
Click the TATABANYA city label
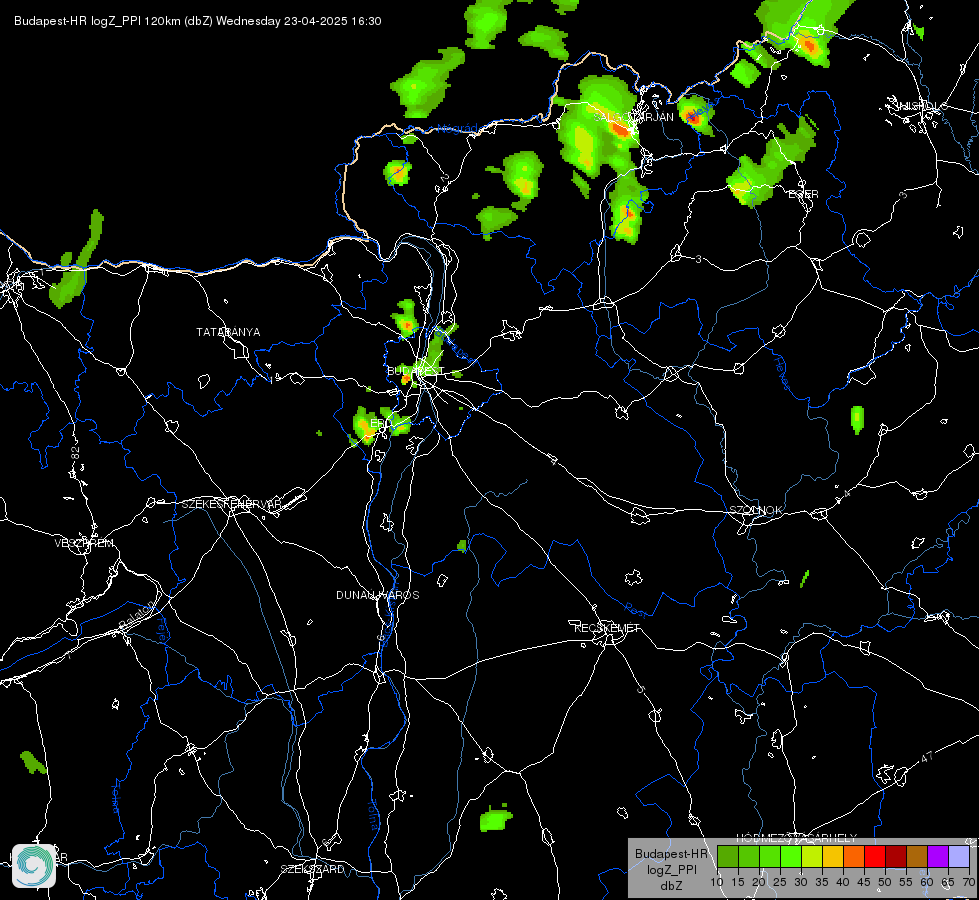click(x=228, y=332)
